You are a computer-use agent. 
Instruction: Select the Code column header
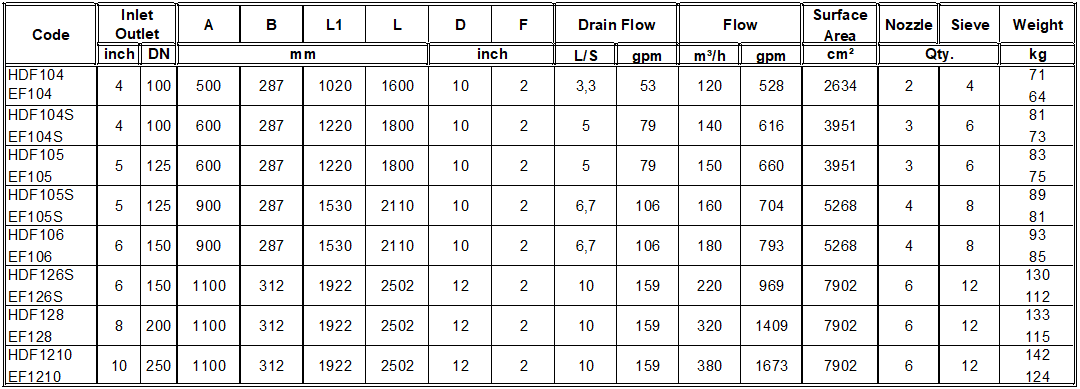(50, 34)
